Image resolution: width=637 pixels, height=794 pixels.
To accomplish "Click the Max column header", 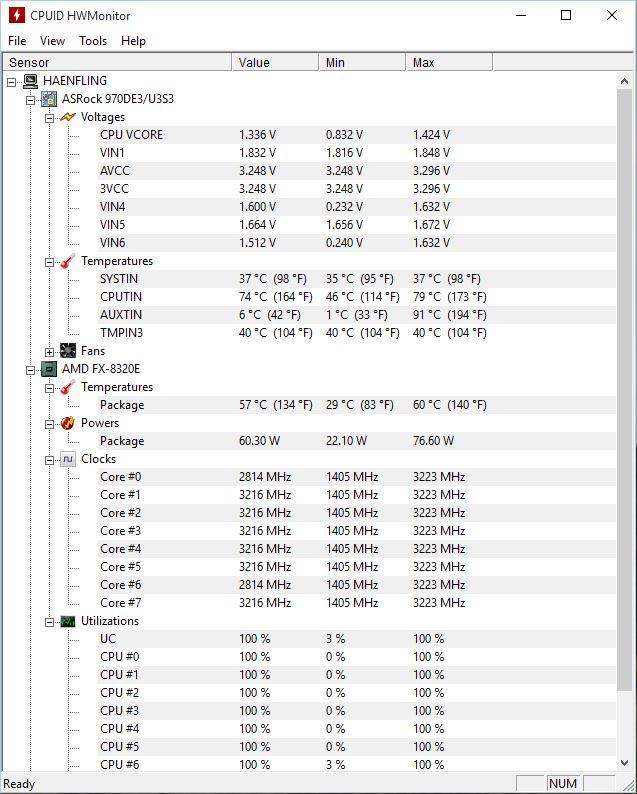I will pyautogui.click(x=450, y=62).
